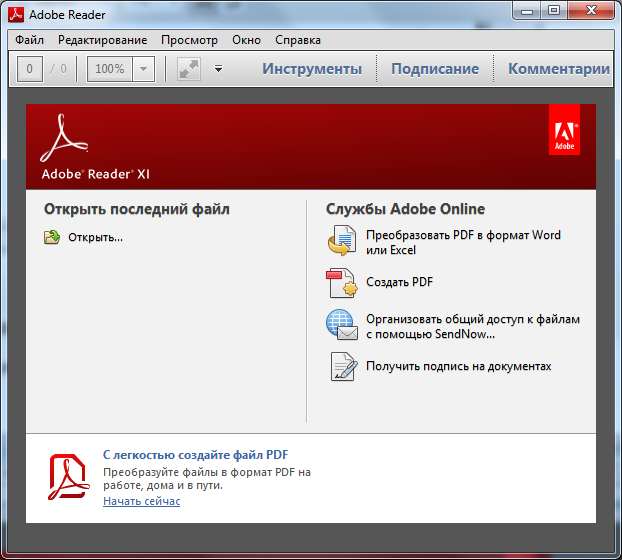Open the Подписание pane
The height and width of the screenshot is (560, 622).
click(x=435, y=69)
